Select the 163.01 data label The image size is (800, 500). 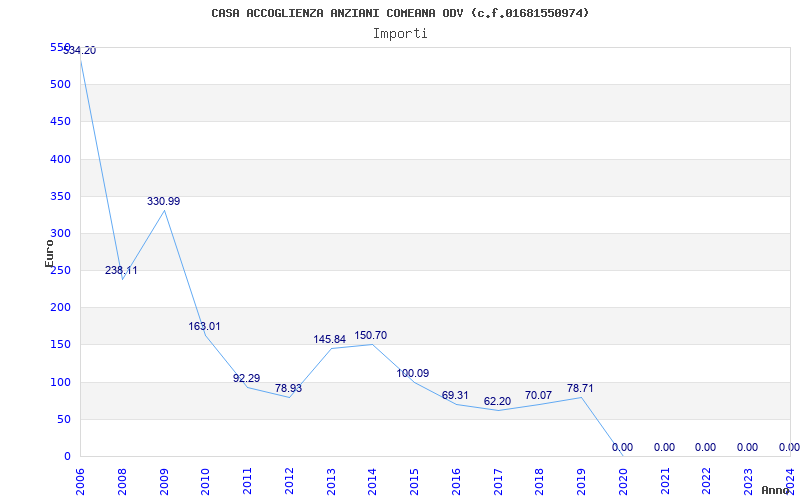pos(204,327)
